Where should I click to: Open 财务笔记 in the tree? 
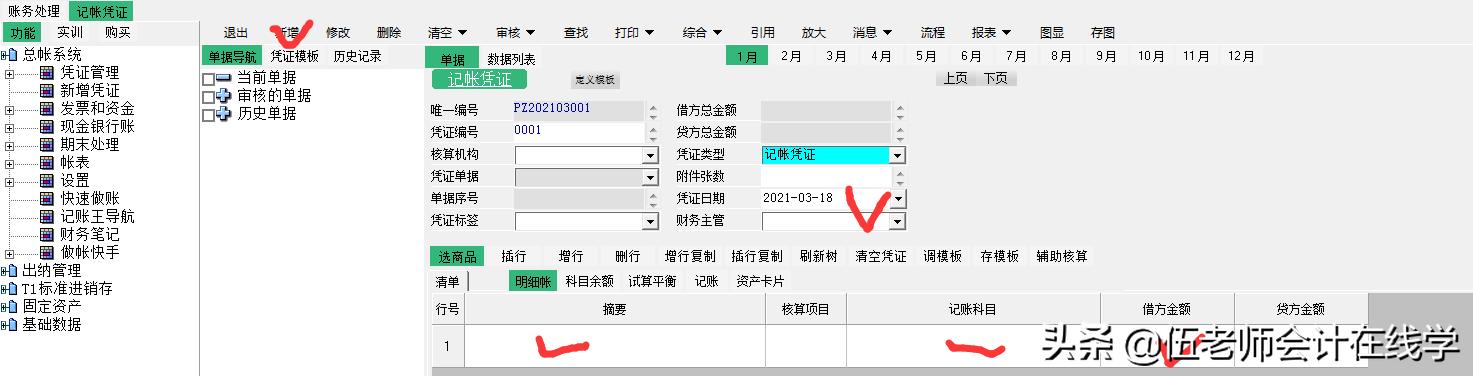pyautogui.click(x=90, y=235)
